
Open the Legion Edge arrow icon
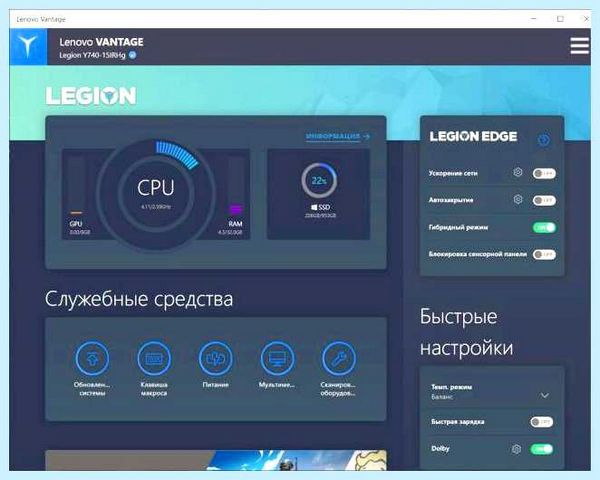544,140
